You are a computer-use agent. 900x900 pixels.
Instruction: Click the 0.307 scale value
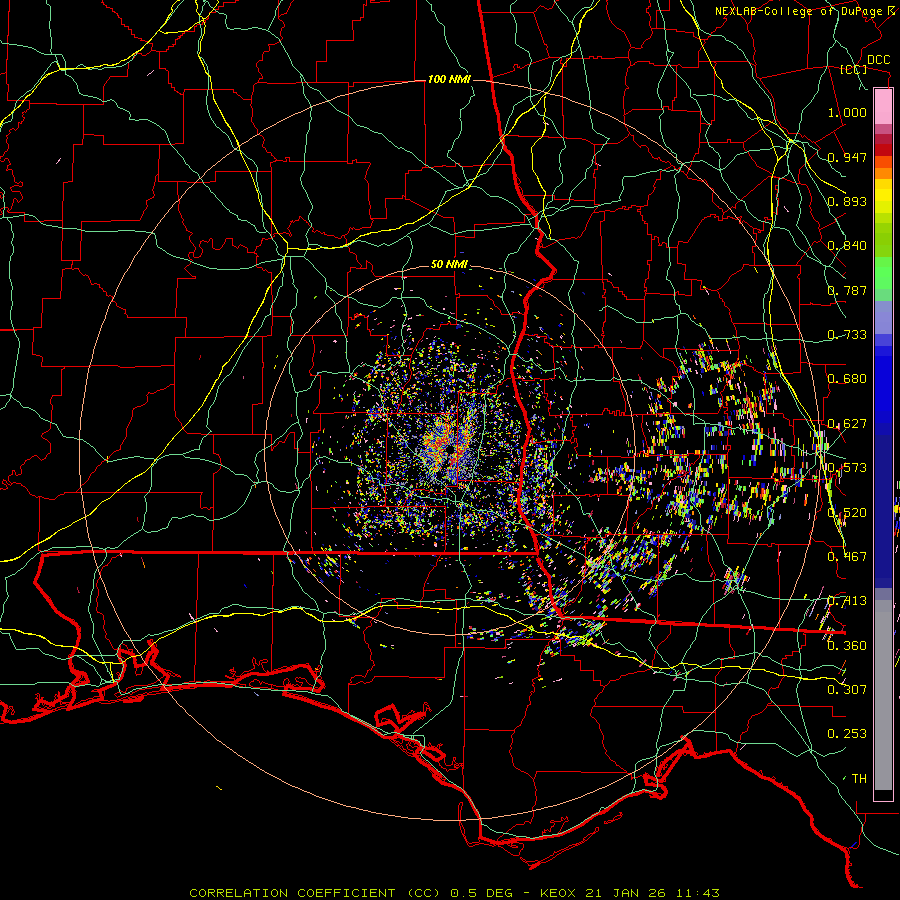point(847,690)
